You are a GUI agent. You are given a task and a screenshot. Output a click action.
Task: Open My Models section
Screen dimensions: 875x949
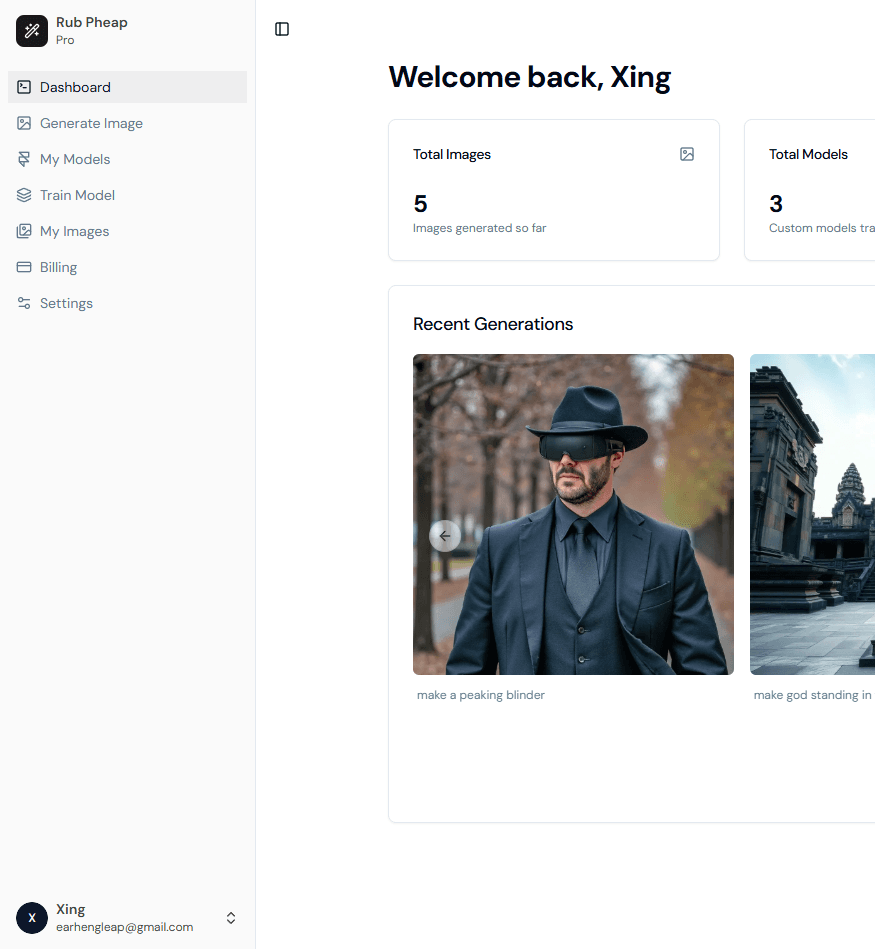[x=128, y=159]
